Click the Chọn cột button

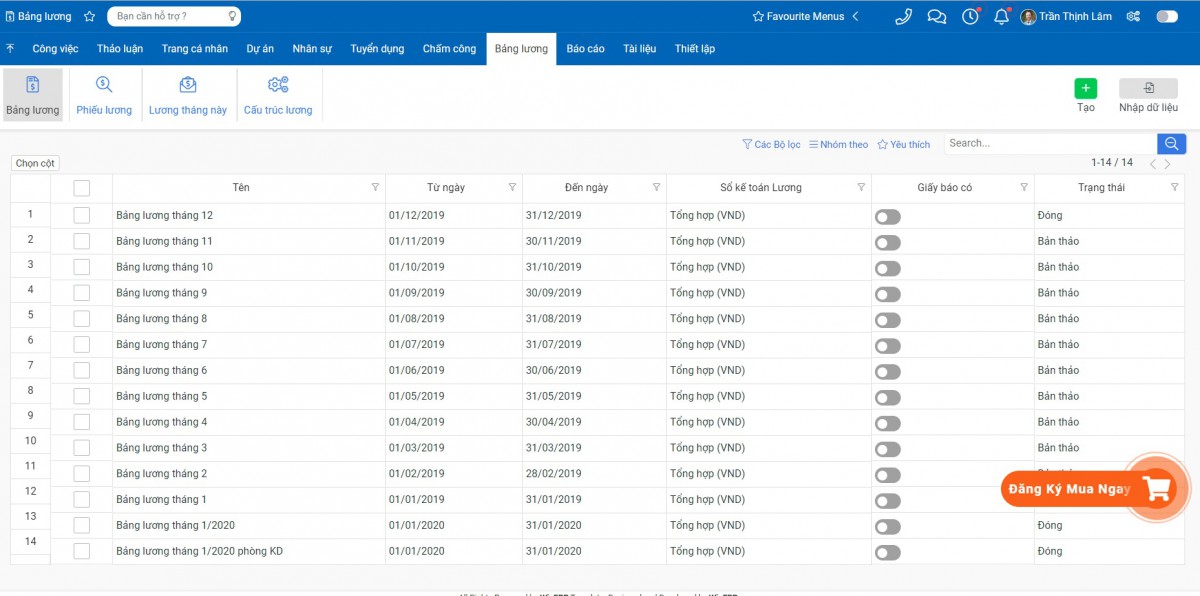(36, 163)
